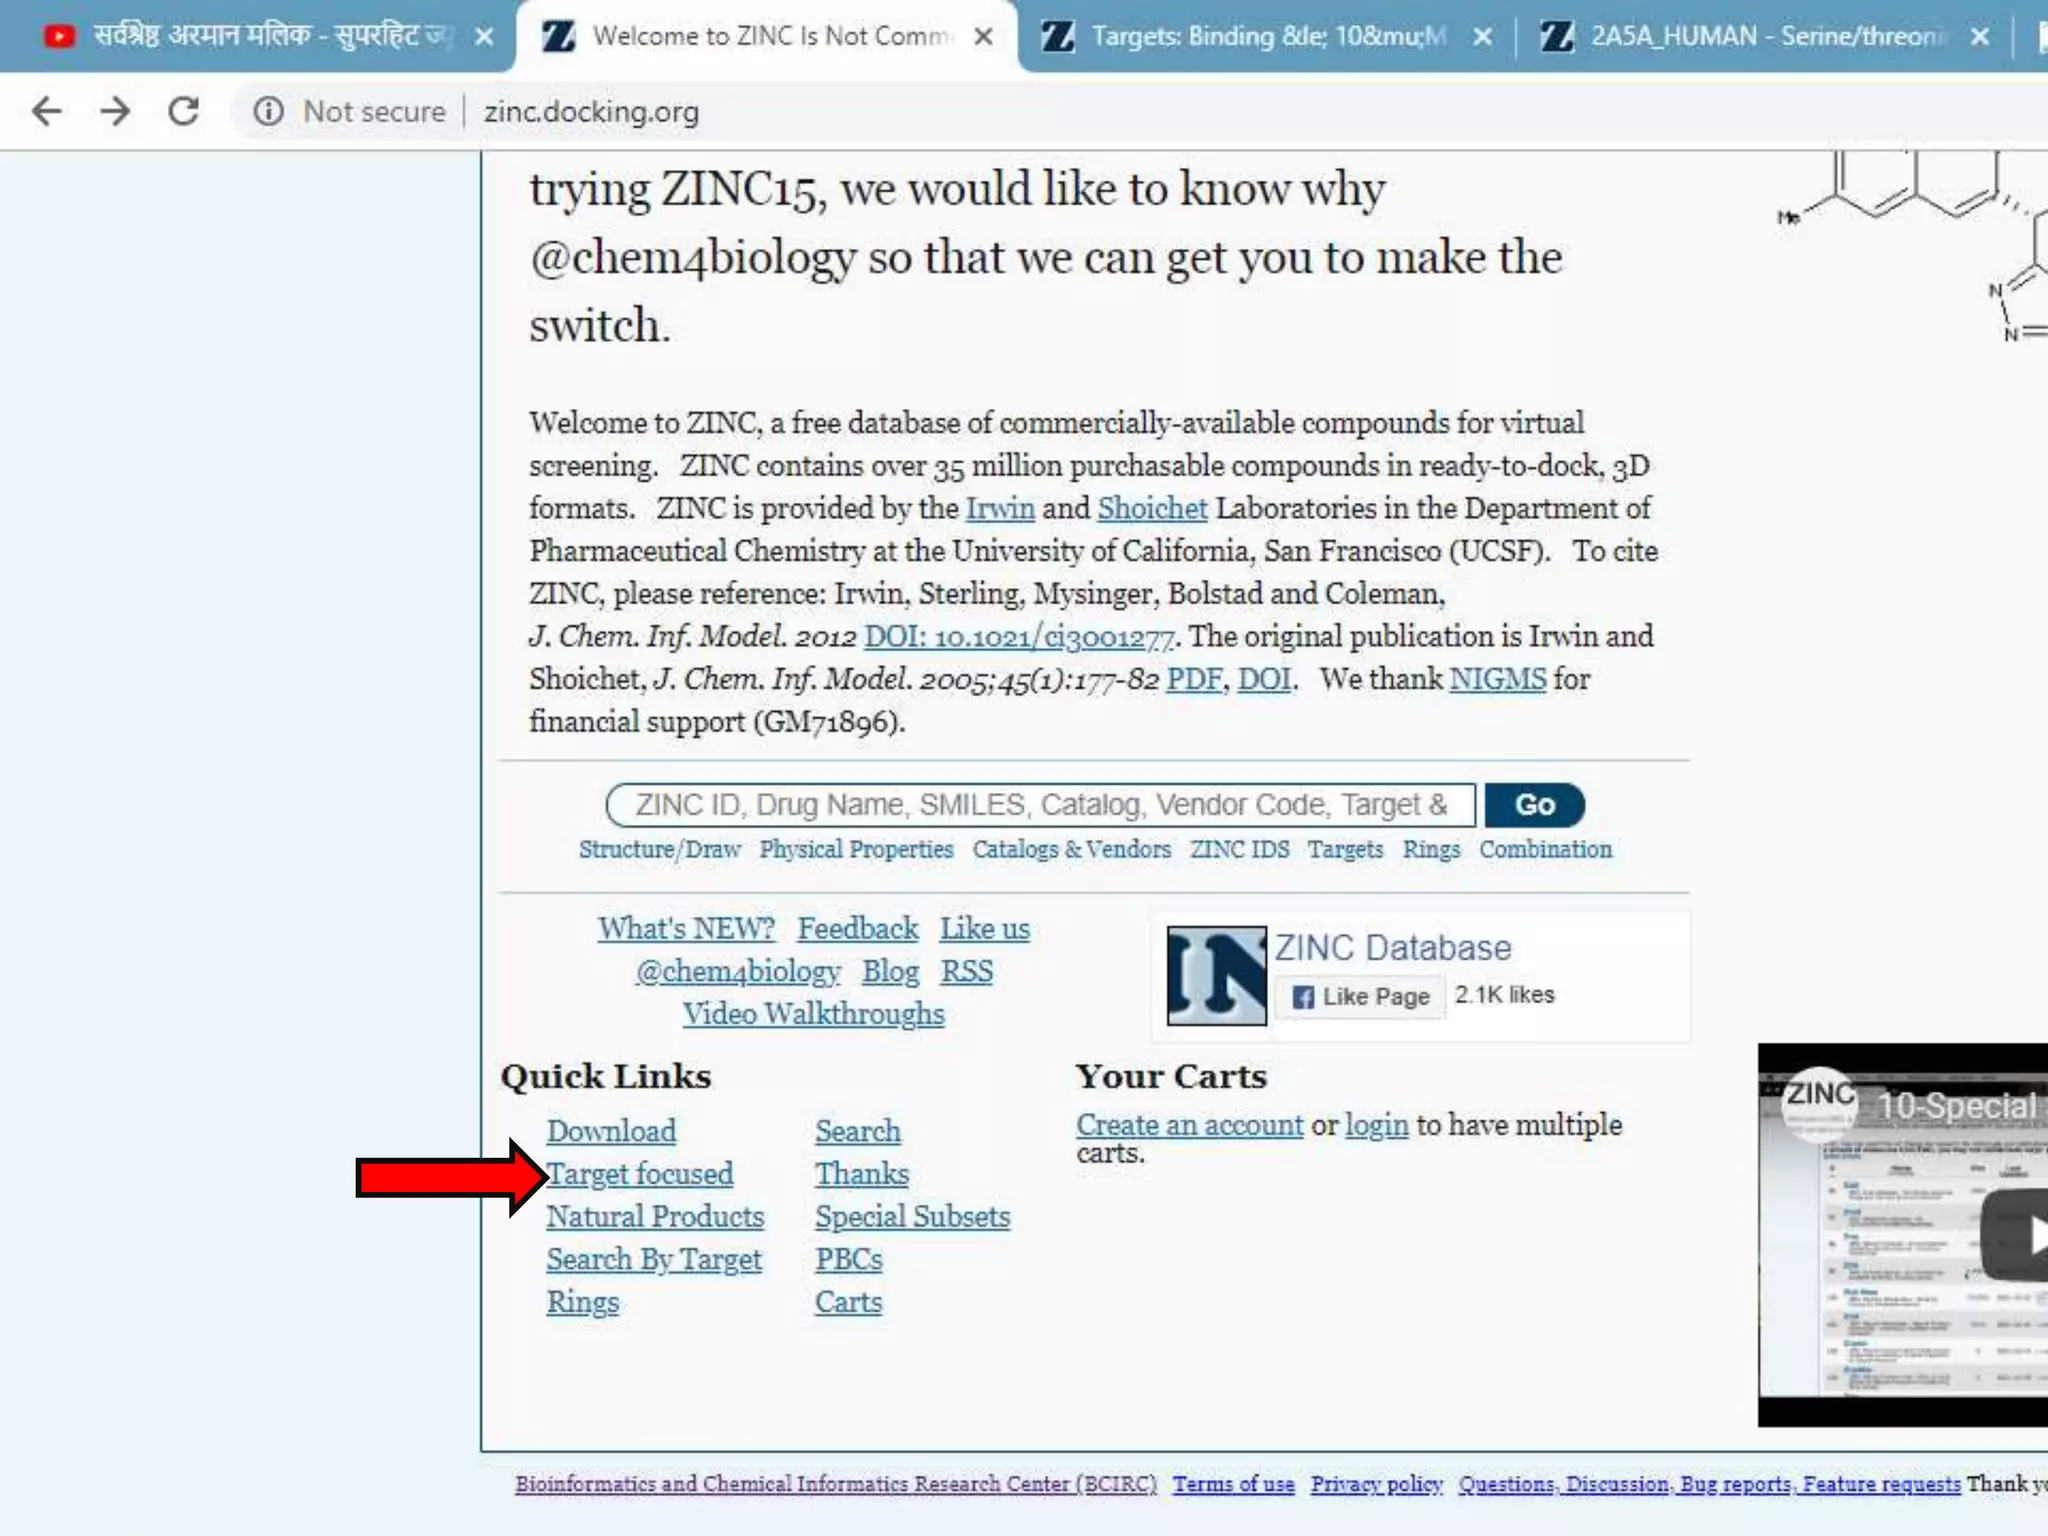The height and width of the screenshot is (1536, 2048).
Task: Click the Create an account link
Action: (1189, 1125)
